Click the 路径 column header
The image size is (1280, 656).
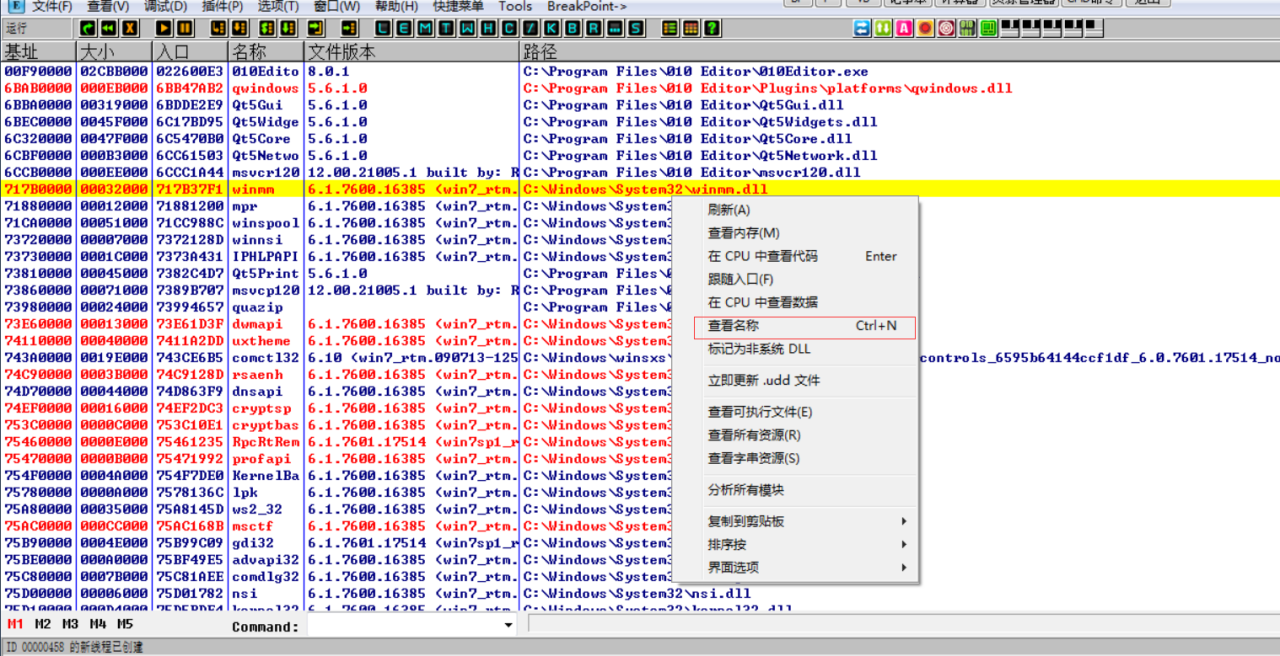pos(540,51)
